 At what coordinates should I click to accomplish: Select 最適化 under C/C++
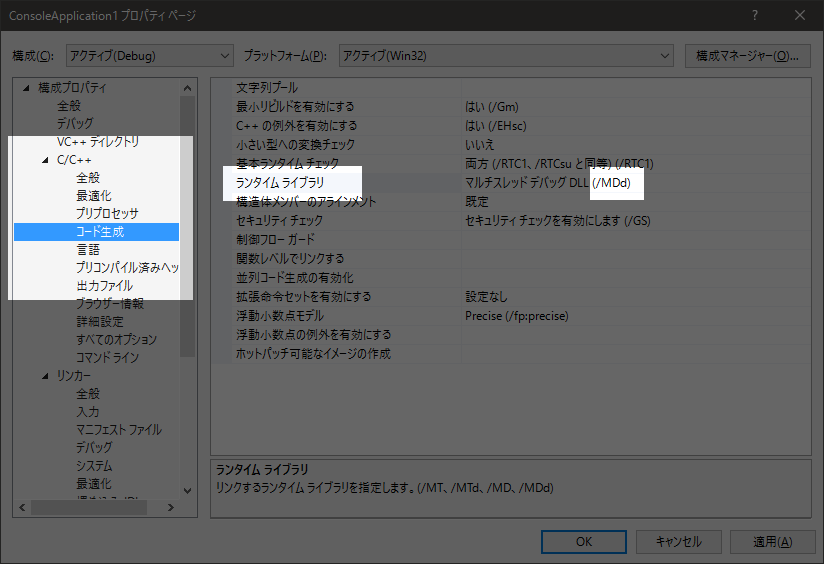(x=94, y=196)
